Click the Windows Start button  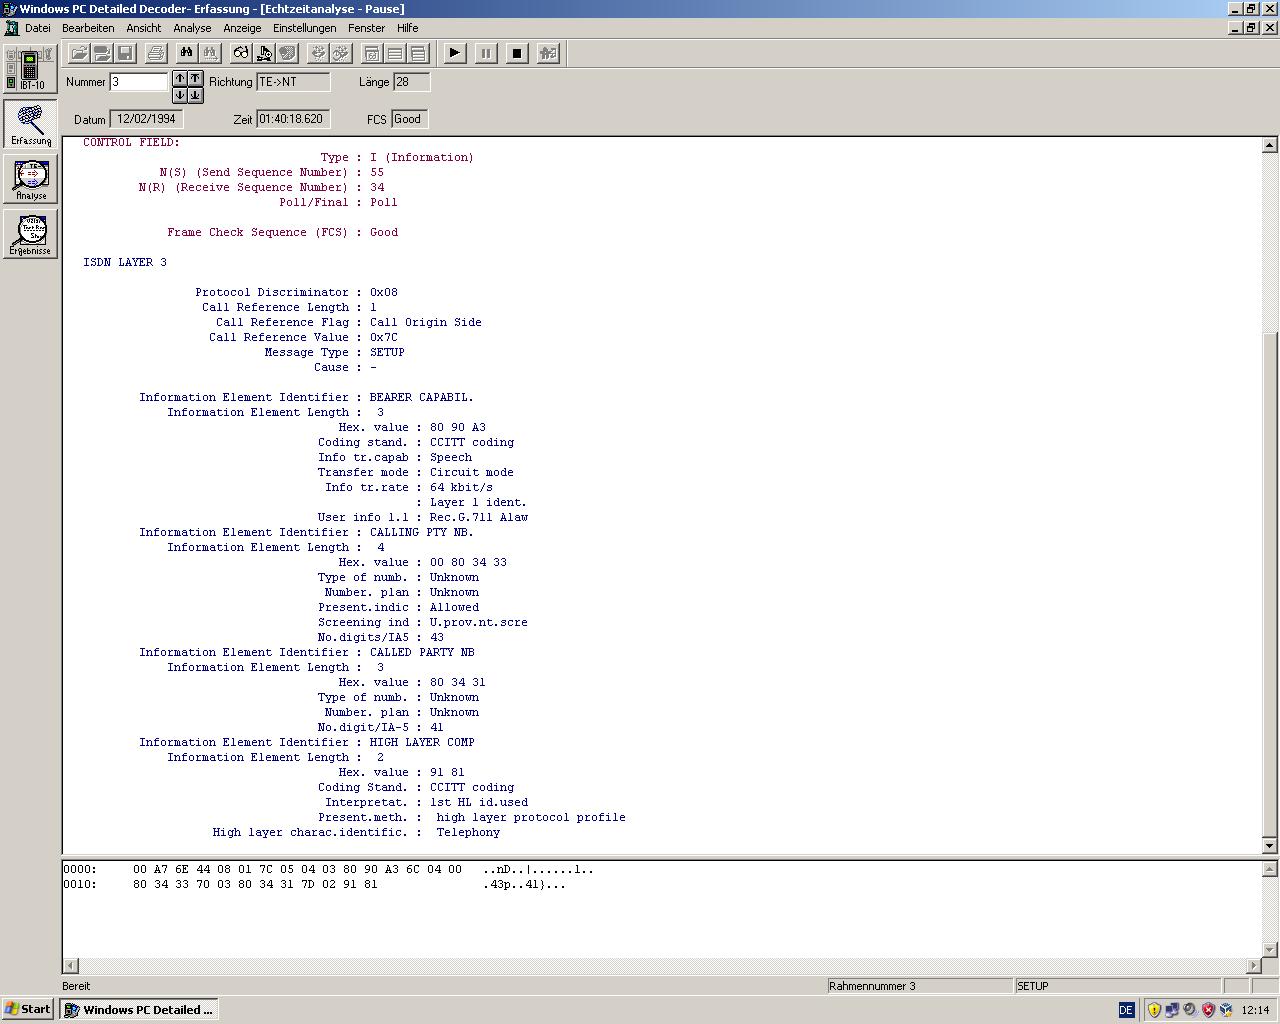pyautogui.click(x=27, y=1009)
